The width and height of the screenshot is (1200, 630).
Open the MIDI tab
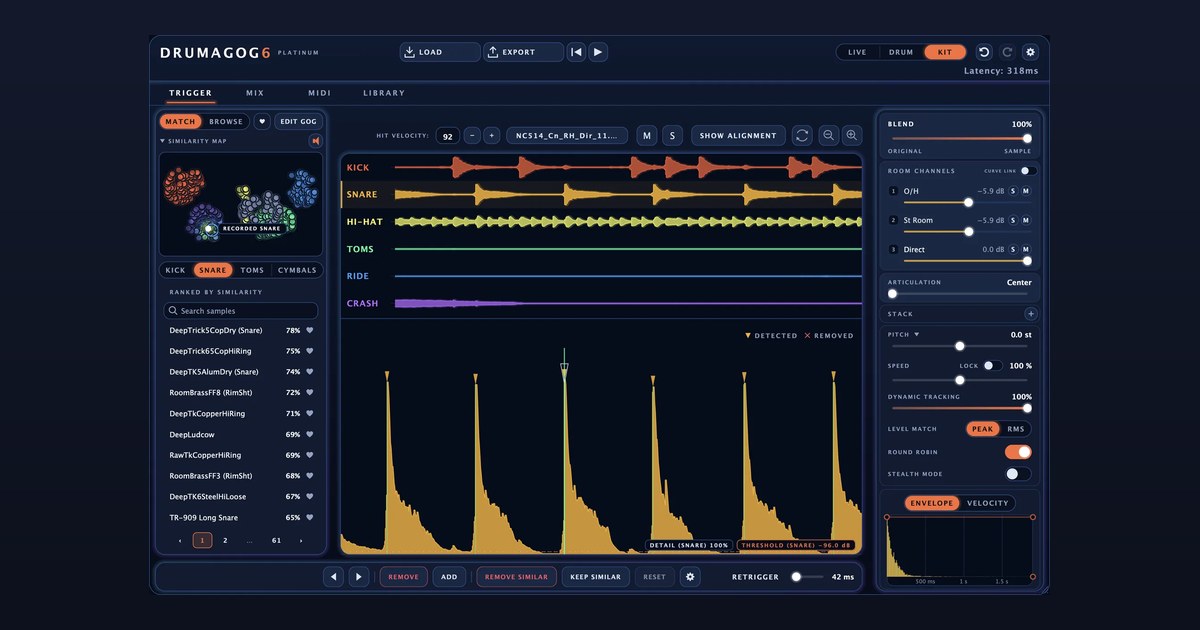(x=319, y=93)
